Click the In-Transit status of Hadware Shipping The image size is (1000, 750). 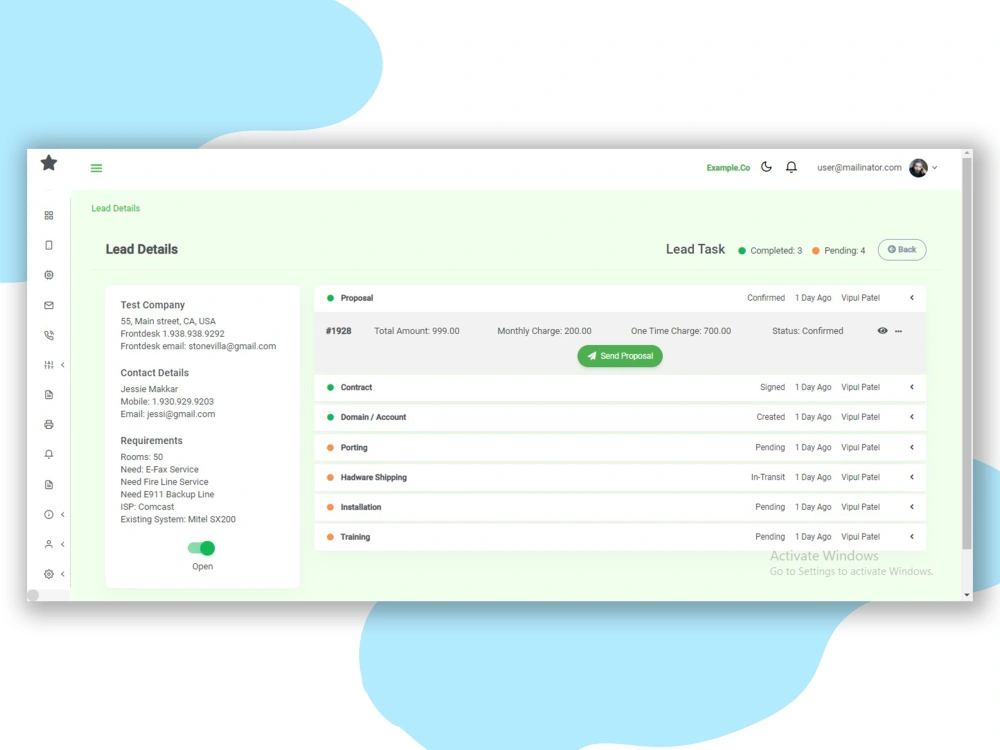pos(768,477)
